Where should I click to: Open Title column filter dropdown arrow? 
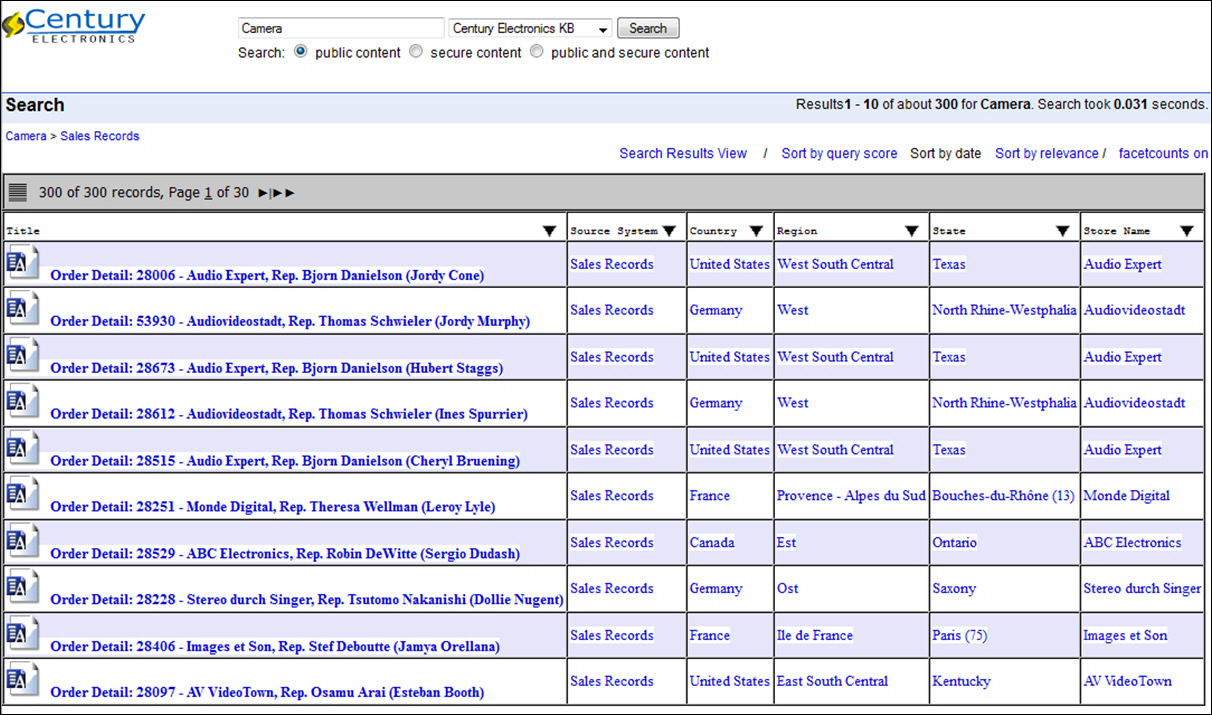click(549, 231)
